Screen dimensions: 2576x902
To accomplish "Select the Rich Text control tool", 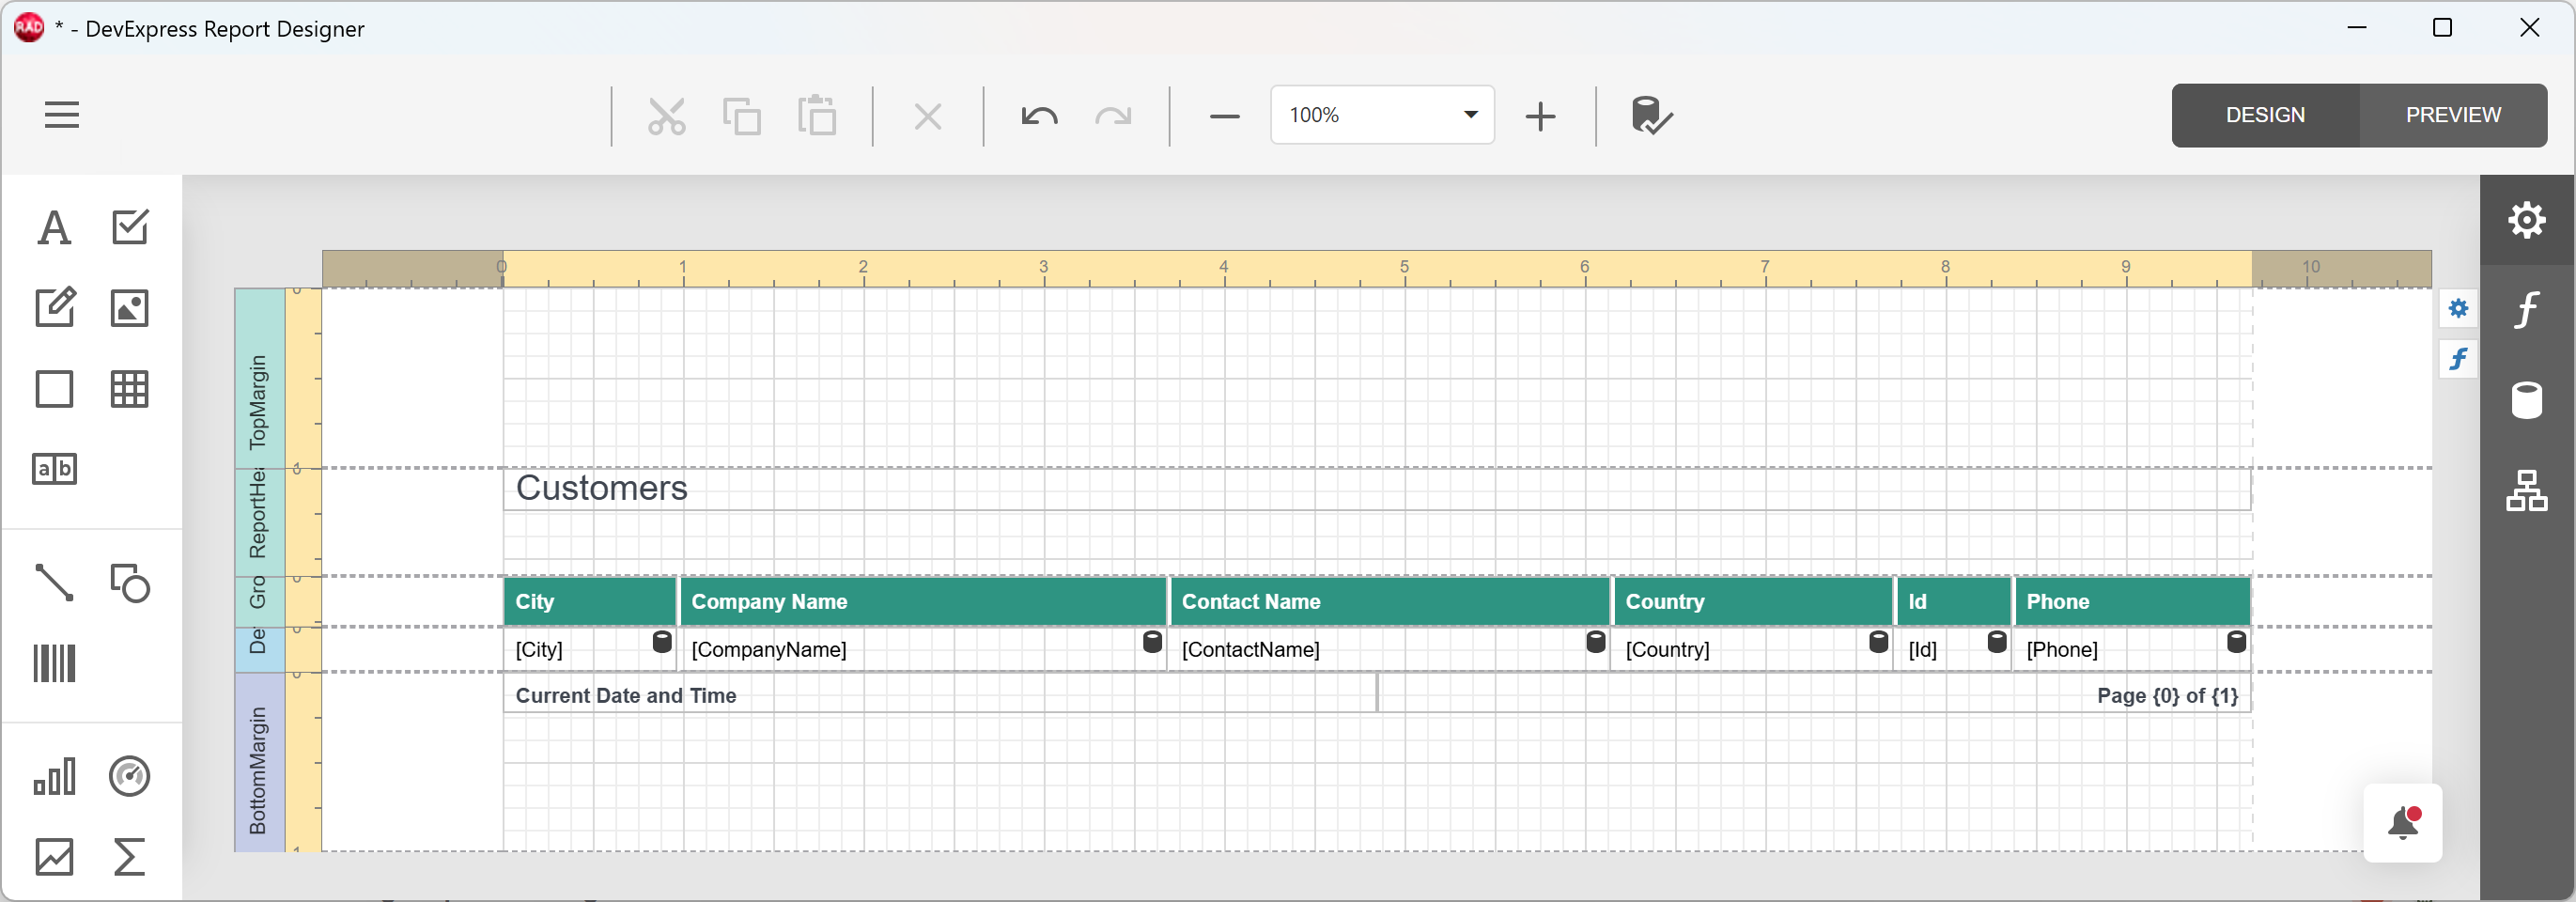I will 54,308.
